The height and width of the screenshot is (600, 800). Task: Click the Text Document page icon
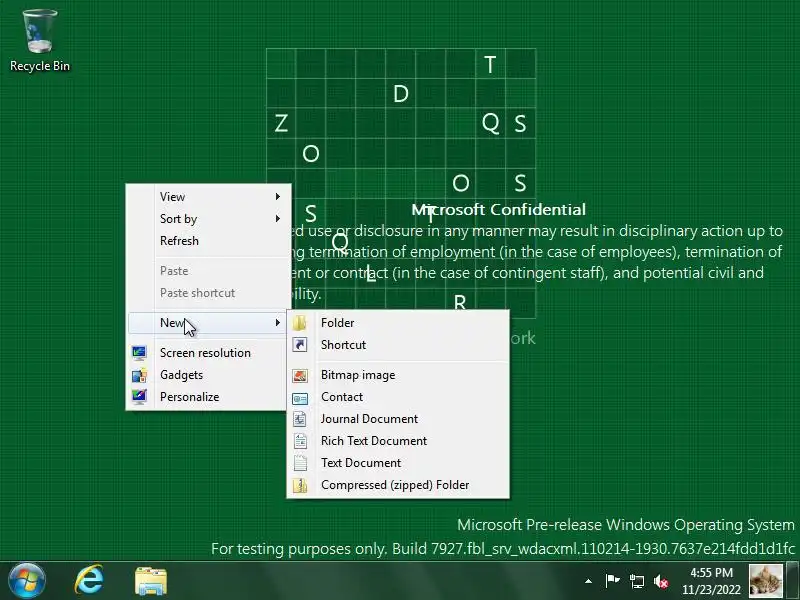pos(299,463)
